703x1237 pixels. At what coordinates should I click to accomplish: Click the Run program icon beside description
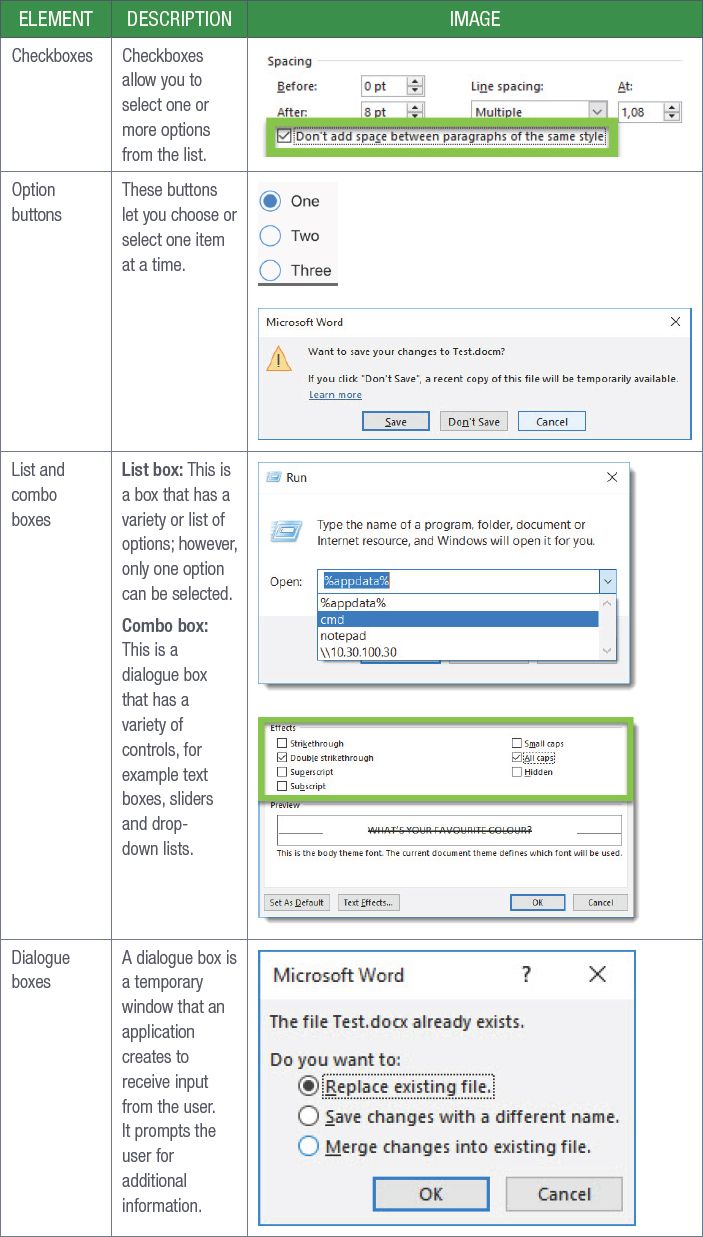pyautogui.click(x=285, y=533)
